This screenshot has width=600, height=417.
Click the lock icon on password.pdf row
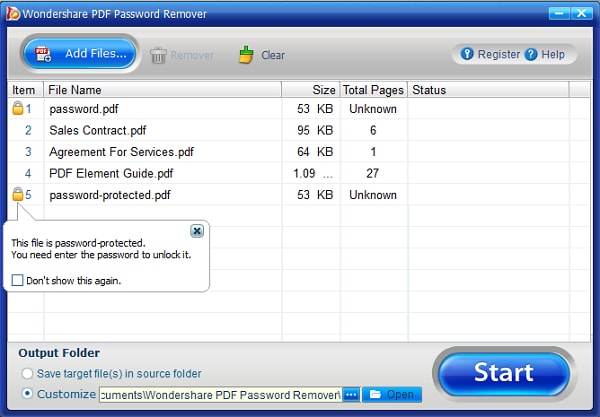tap(18, 108)
